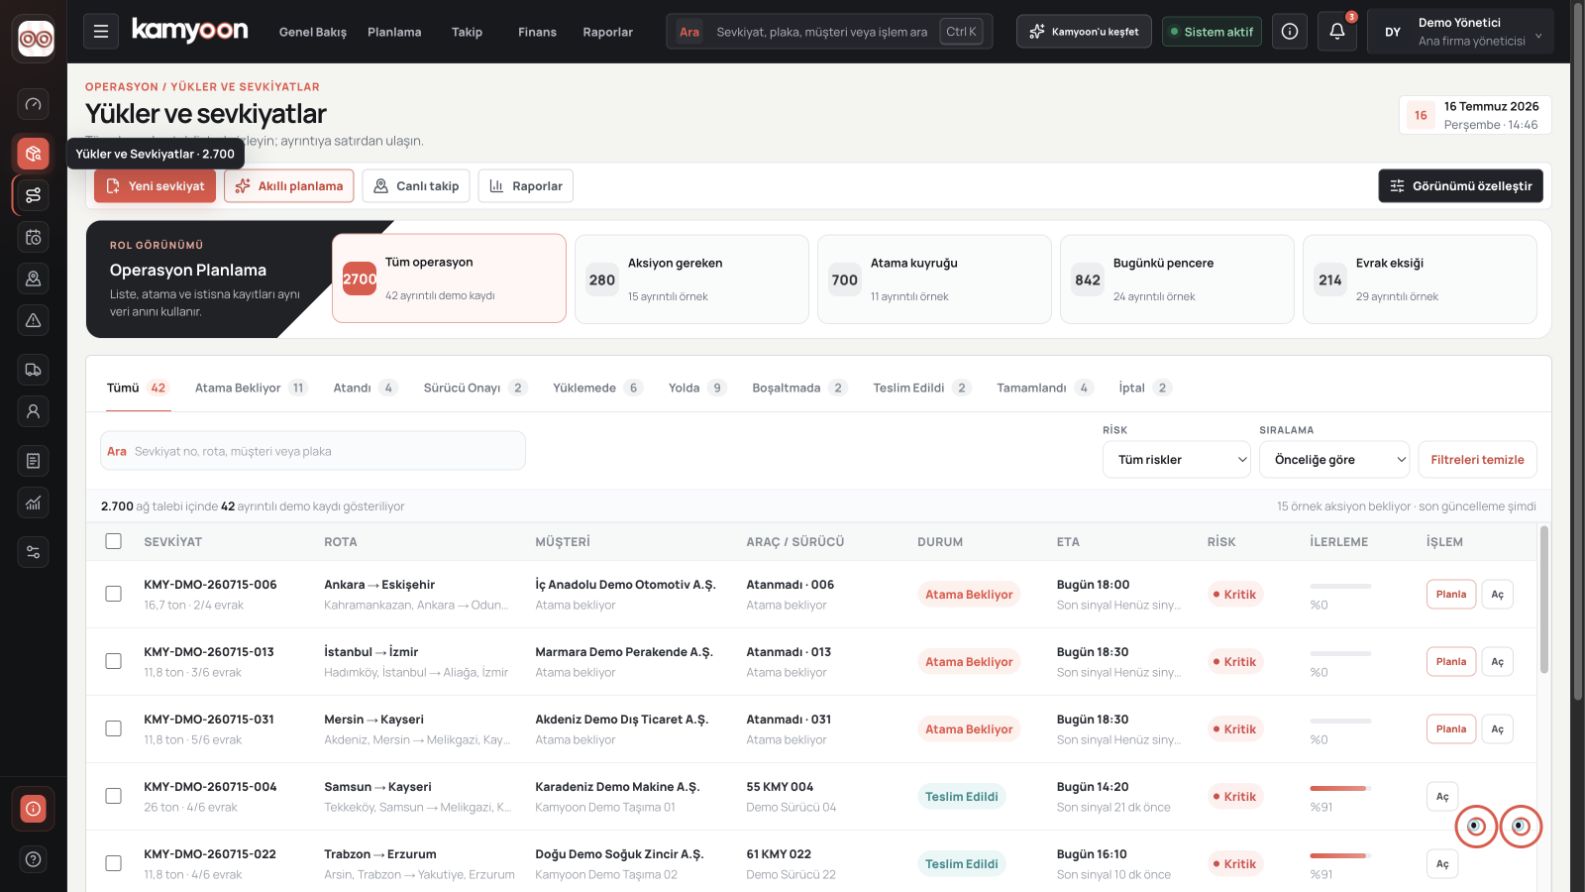Click the 214 badge on Evrak eksiği

coord(1330,280)
